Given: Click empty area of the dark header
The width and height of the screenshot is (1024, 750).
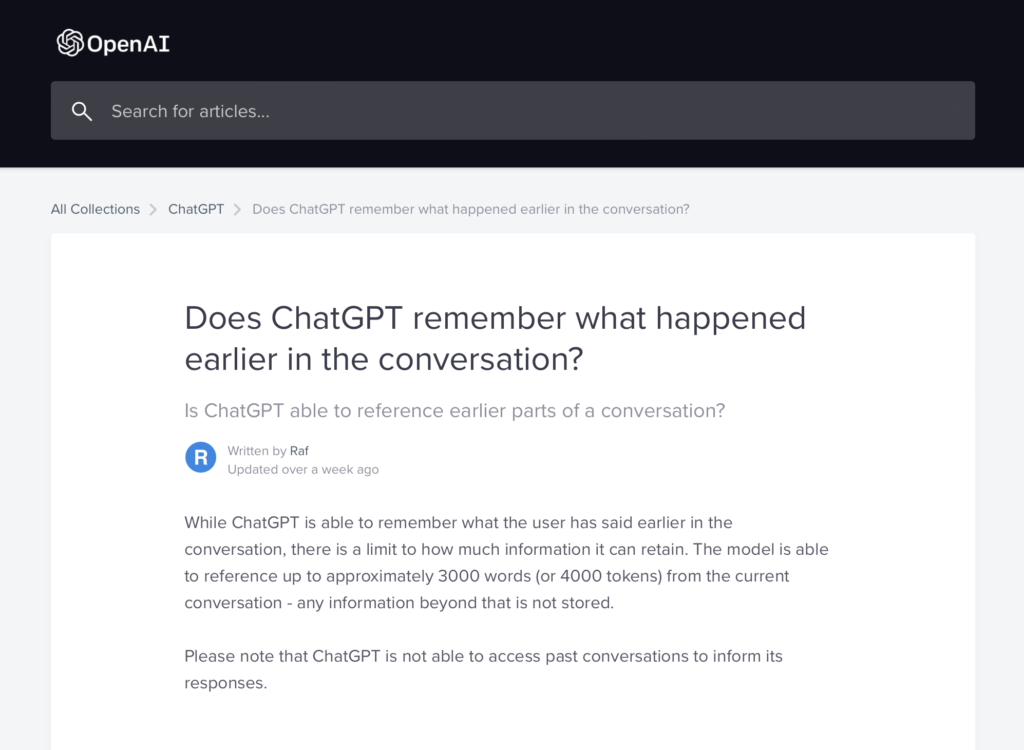Looking at the screenshot, I should 600,40.
